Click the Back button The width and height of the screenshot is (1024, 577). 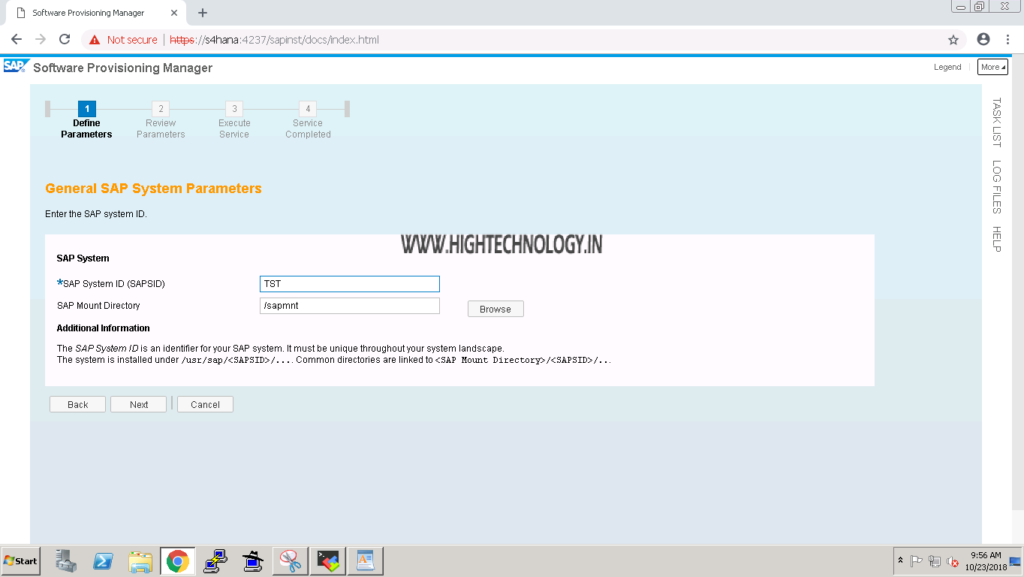coord(77,405)
